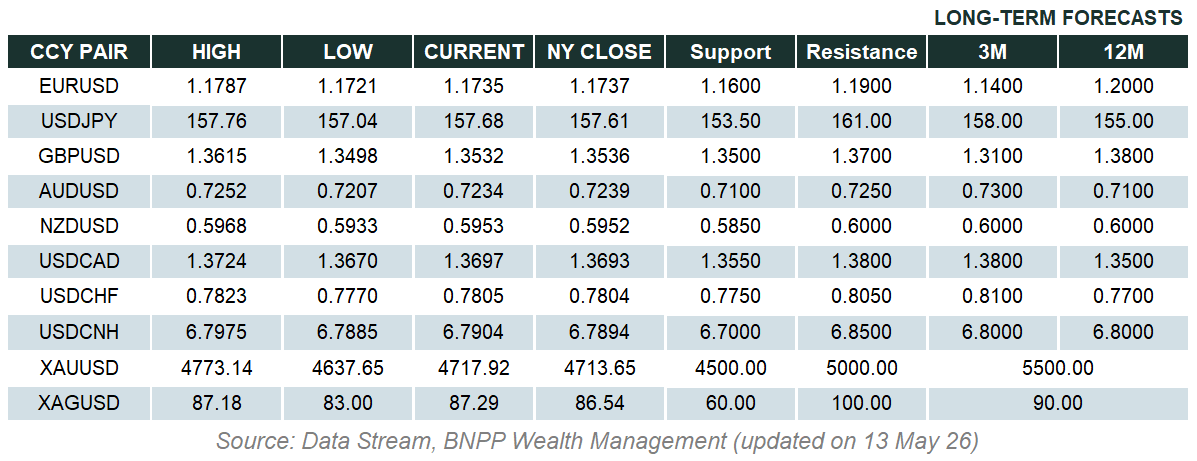Click the GBPUSD row label
Viewport: 1197px width, 461px height.
click(x=79, y=156)
